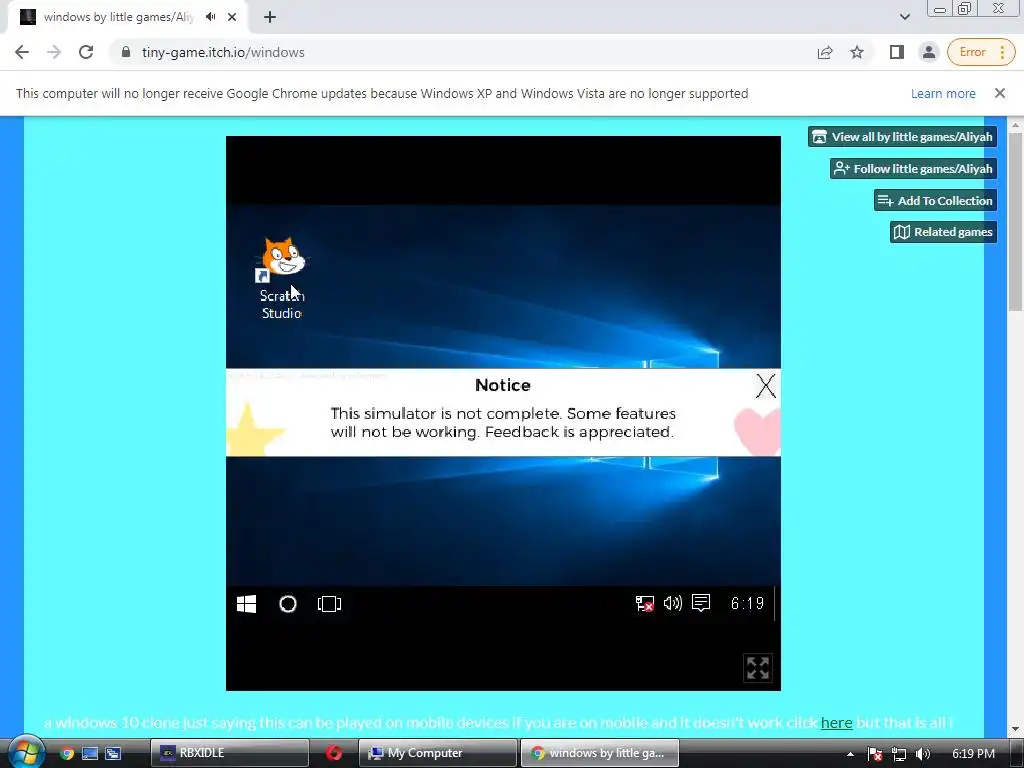Click Learn more in the update infobar
Screen dimensions: 1024x768
(943, 93)
